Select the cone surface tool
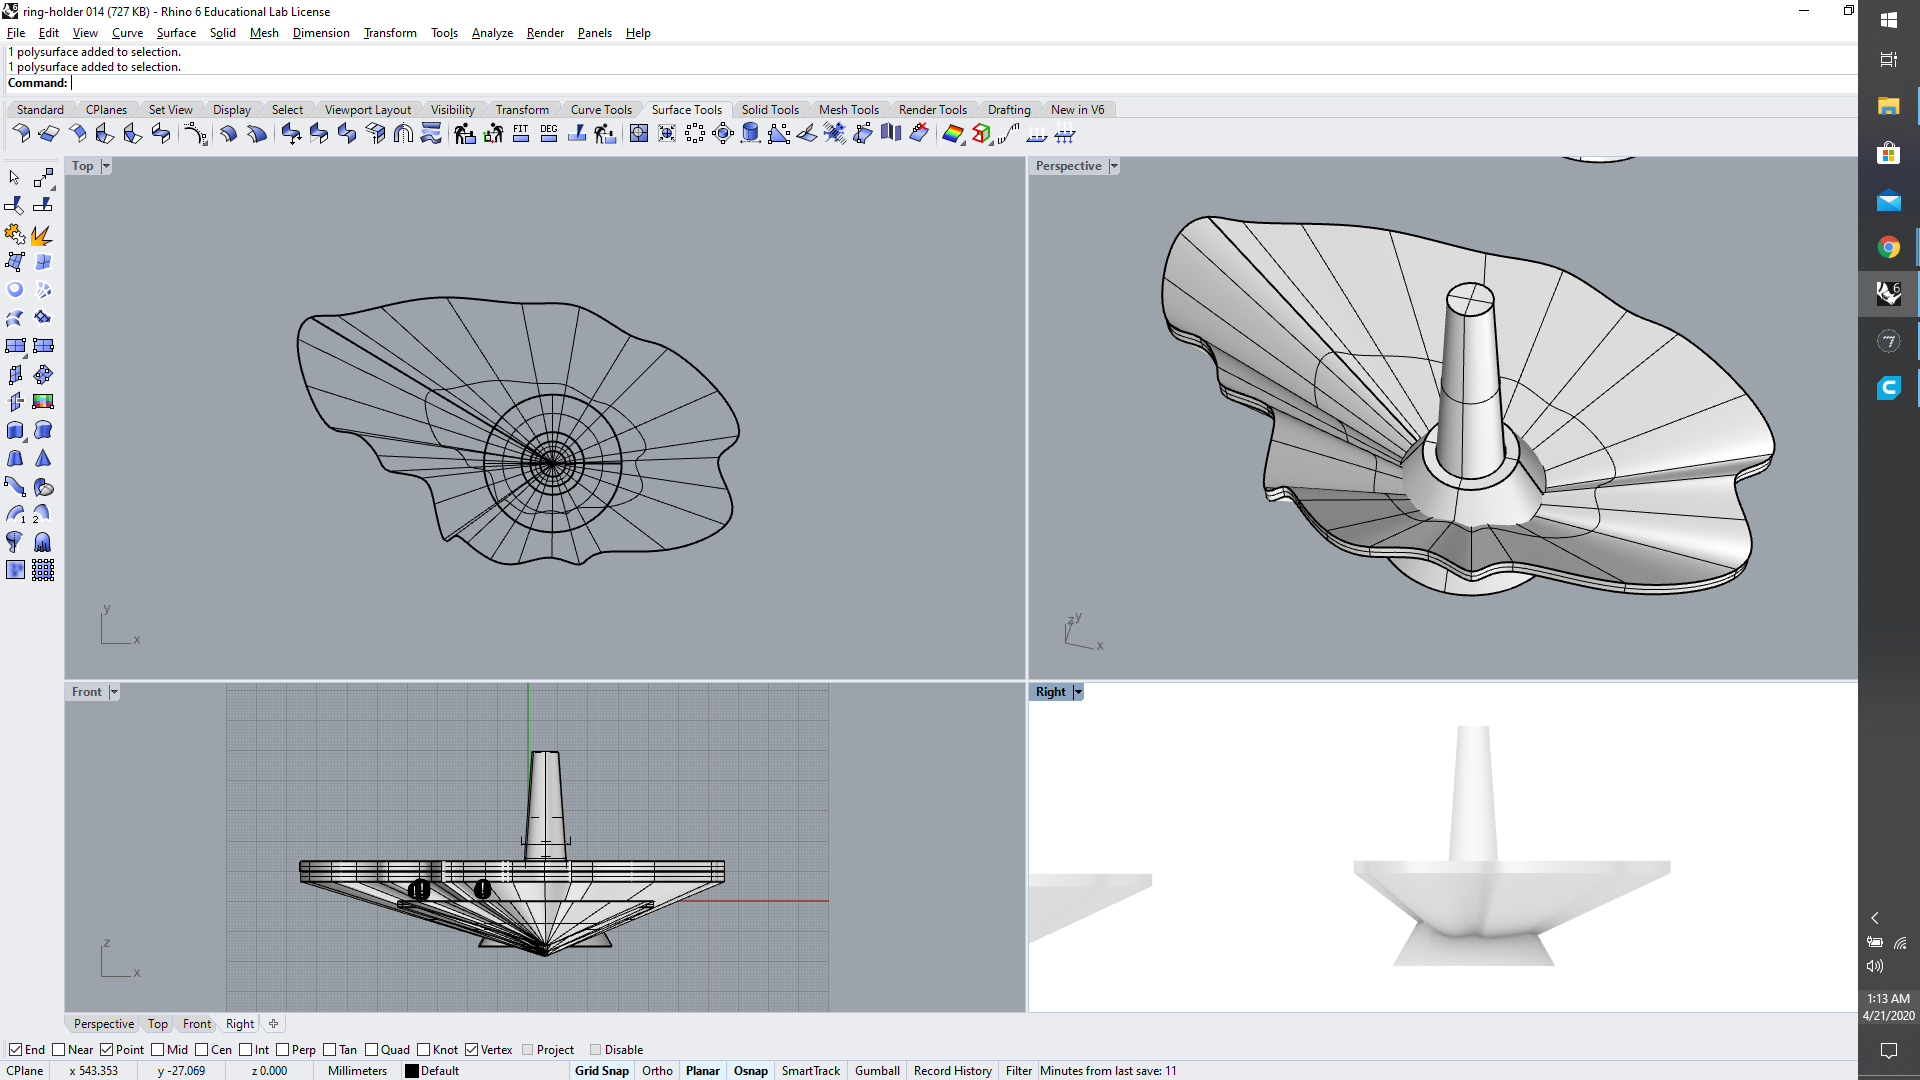 tap(43, 458)
